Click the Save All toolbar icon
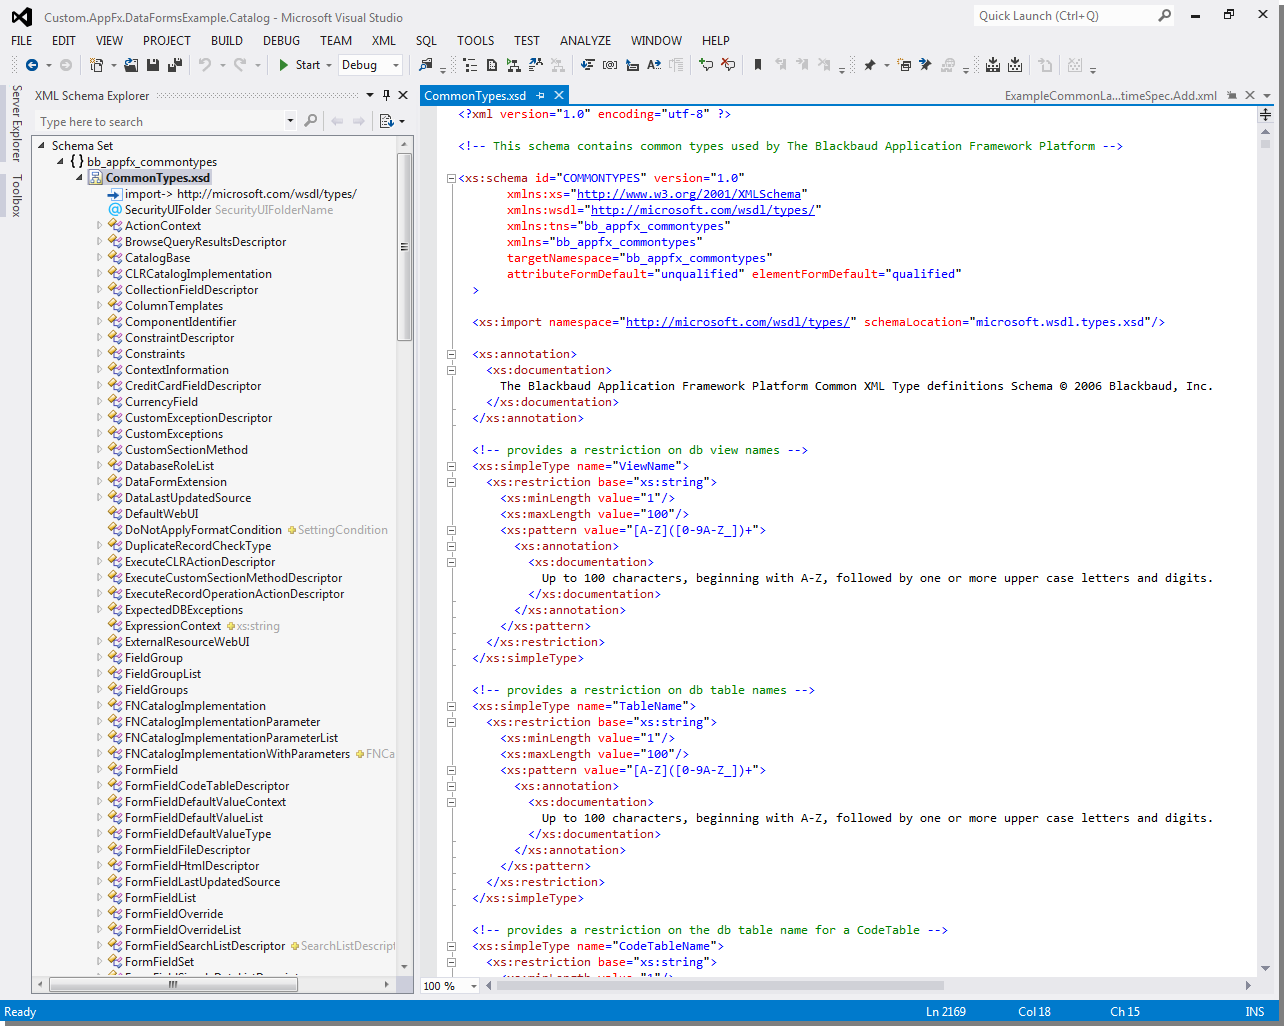Screen dimensions: 1284x1026 click(175, 65)
